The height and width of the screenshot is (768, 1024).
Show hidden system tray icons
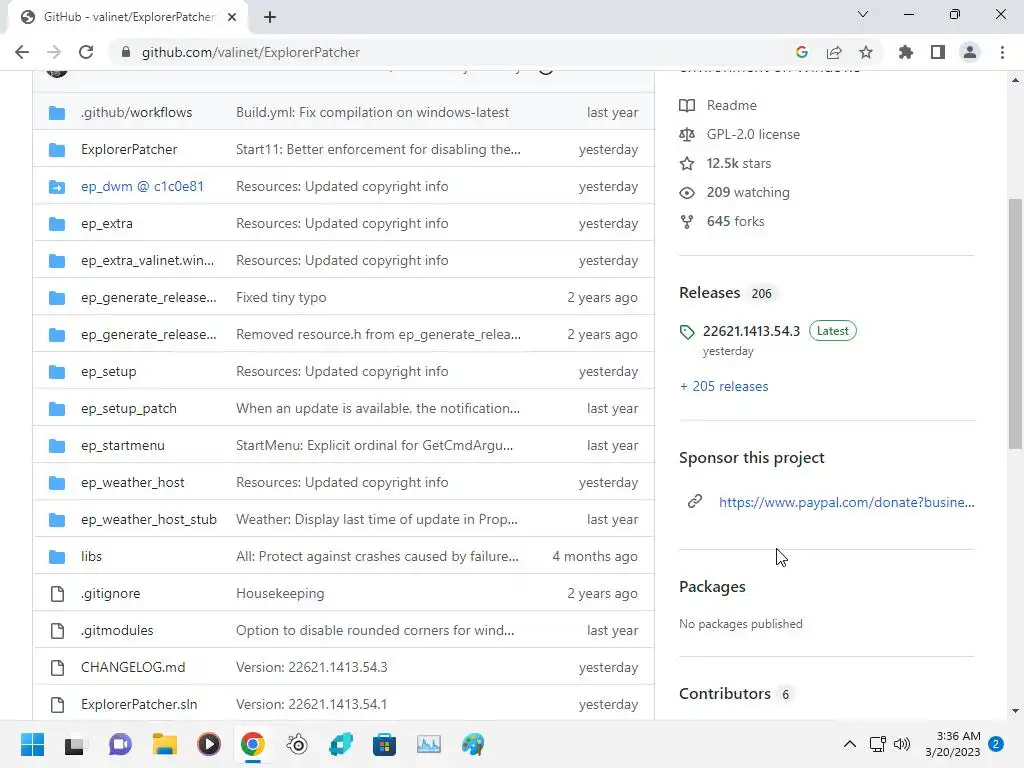(x=850, y=744)
